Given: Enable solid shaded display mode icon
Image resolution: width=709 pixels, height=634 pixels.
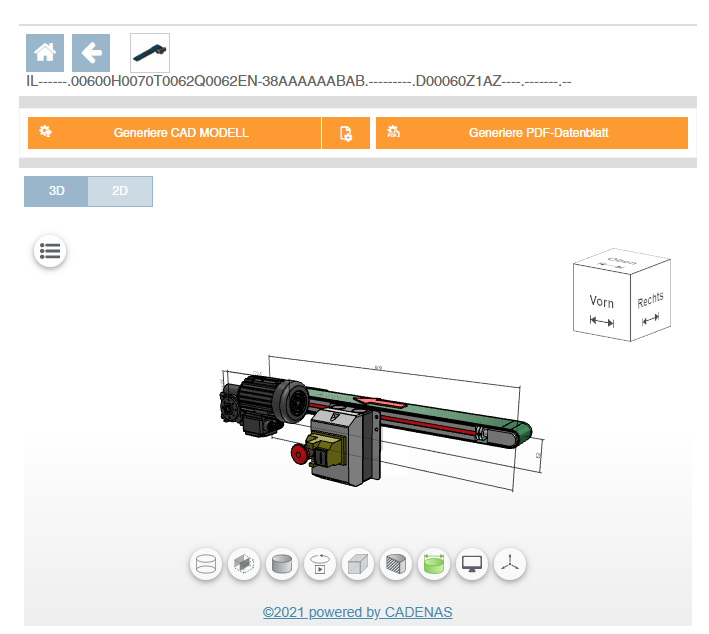Looking at the screenshot, I should pyautogui.click(x=282, y=564).
